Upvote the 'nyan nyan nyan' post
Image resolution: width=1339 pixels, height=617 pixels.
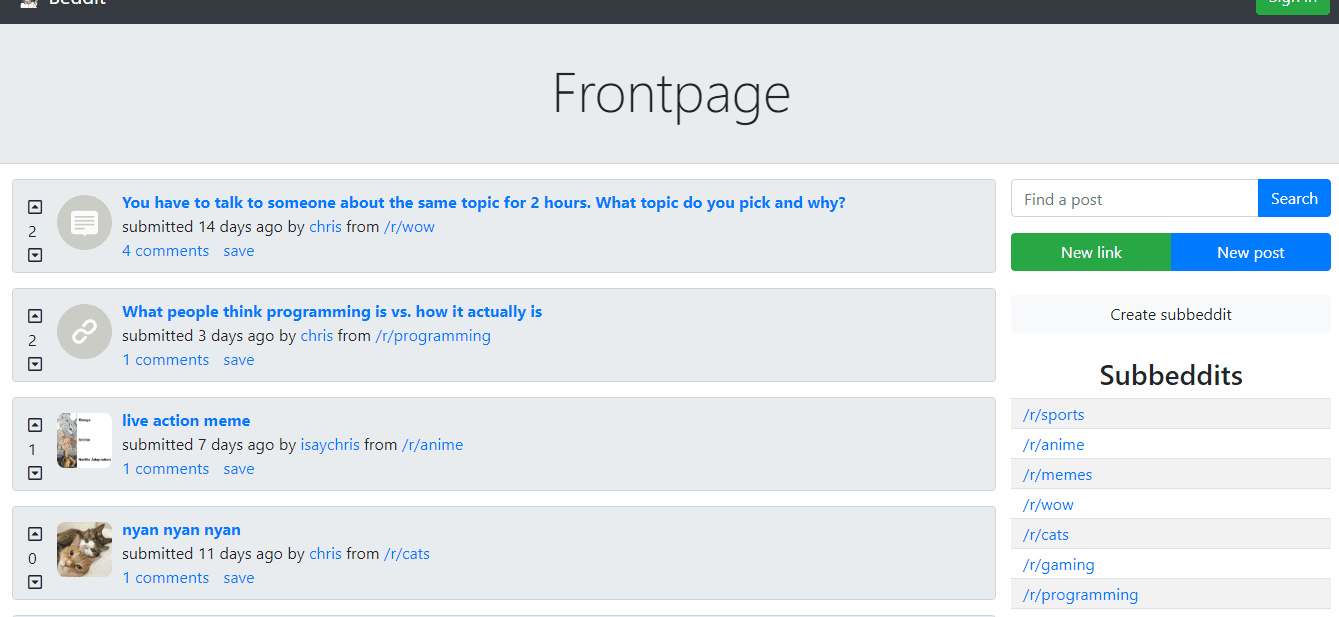pos(35,534)
